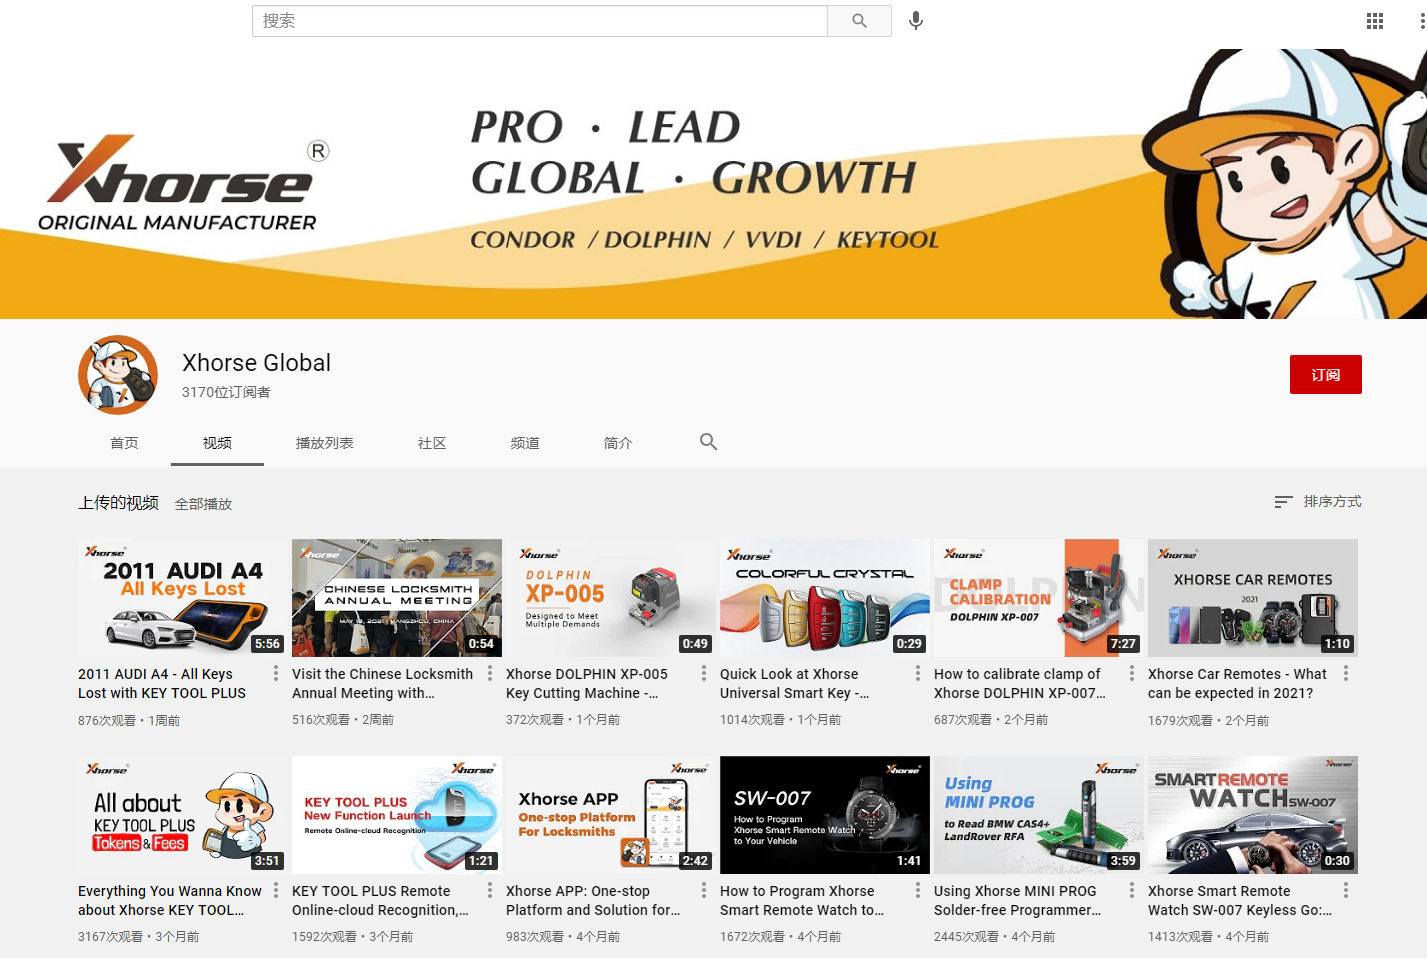Open title 'KEY TOOL PLUS Remote Online-cloud Recognition'
The height and width of the screenshot is (958, 1427).
pyautogui.click(x=380, y=900)
